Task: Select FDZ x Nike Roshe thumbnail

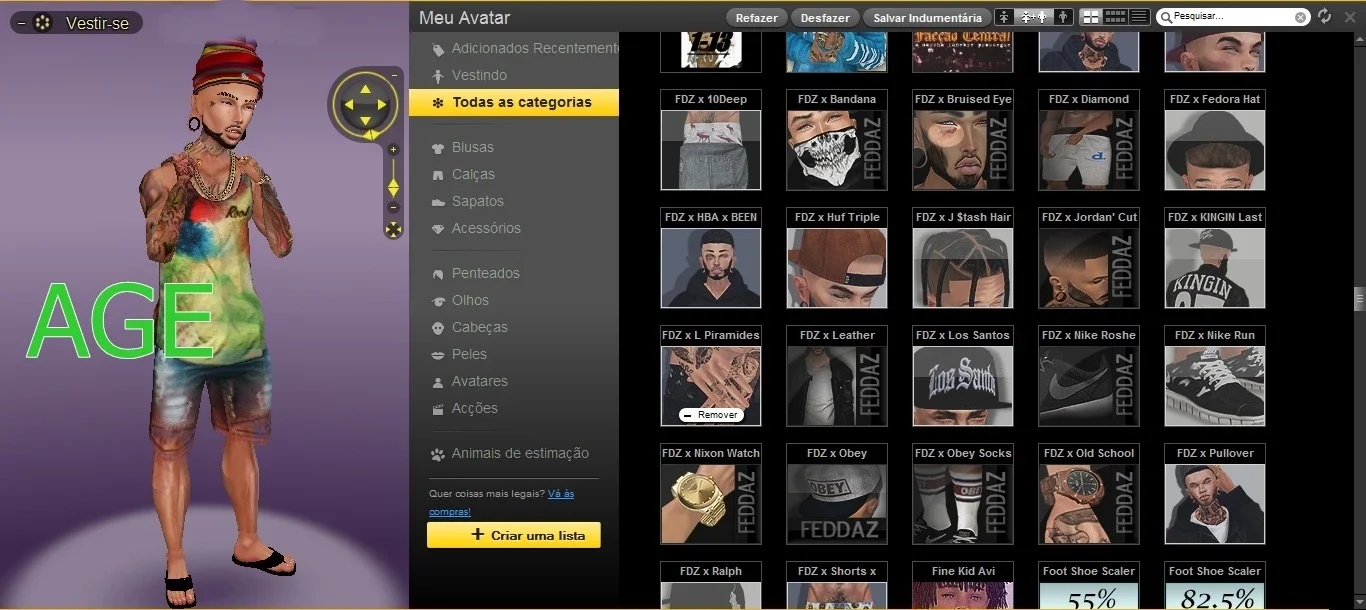Action: point(1089,385)
